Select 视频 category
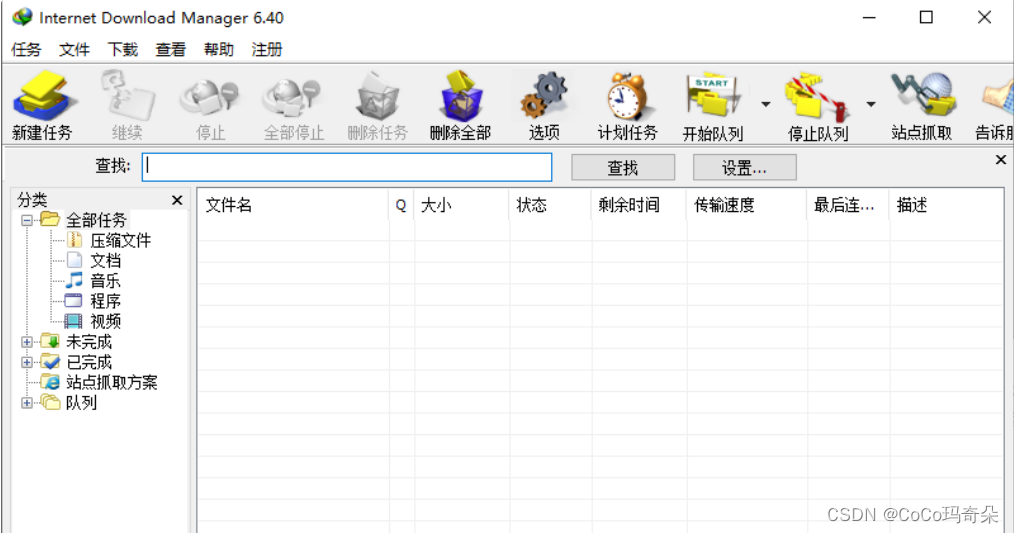This screenshot has height=533, width=1014. [x=105, y=321]
